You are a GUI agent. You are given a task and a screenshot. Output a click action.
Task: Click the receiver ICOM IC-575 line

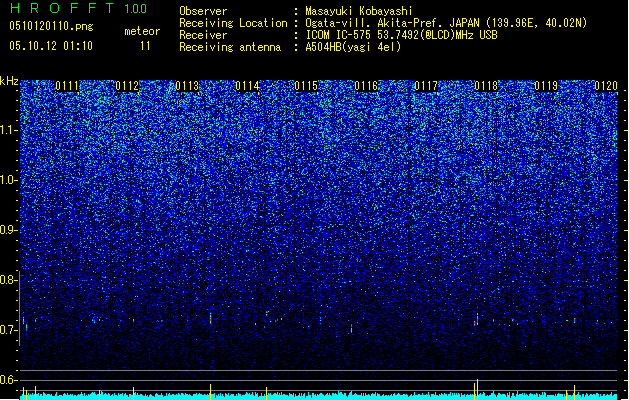click(x=401, y=35)
